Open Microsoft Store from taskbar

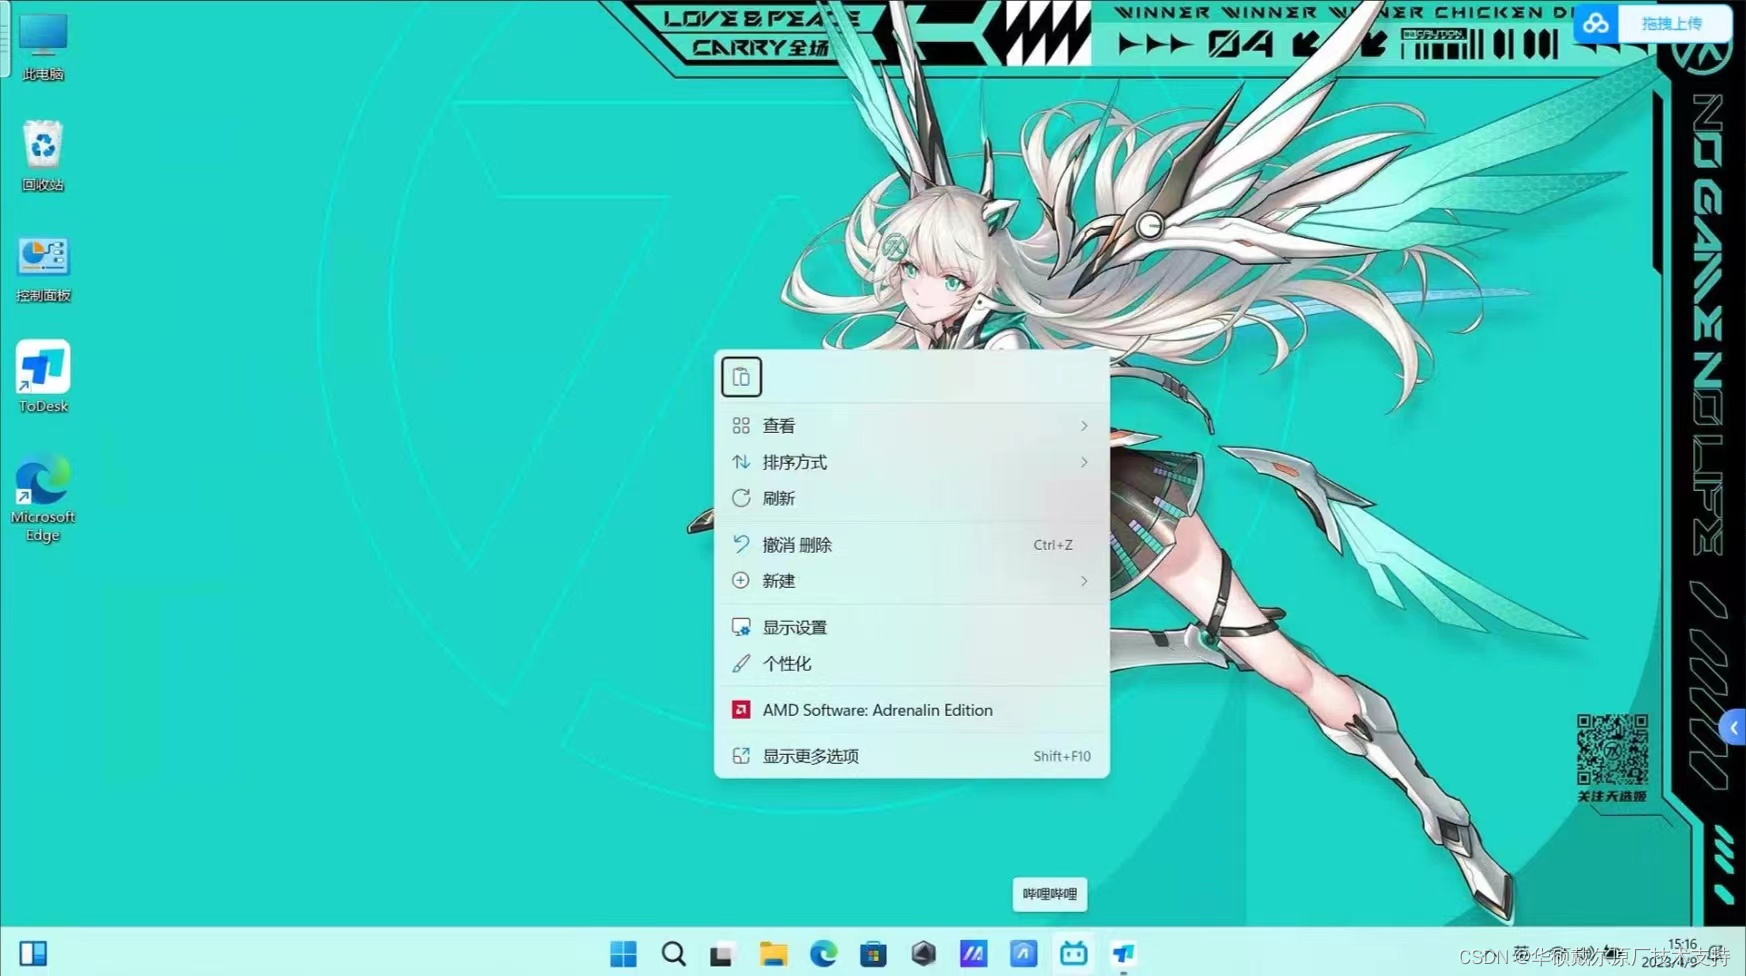coord(873,954)
